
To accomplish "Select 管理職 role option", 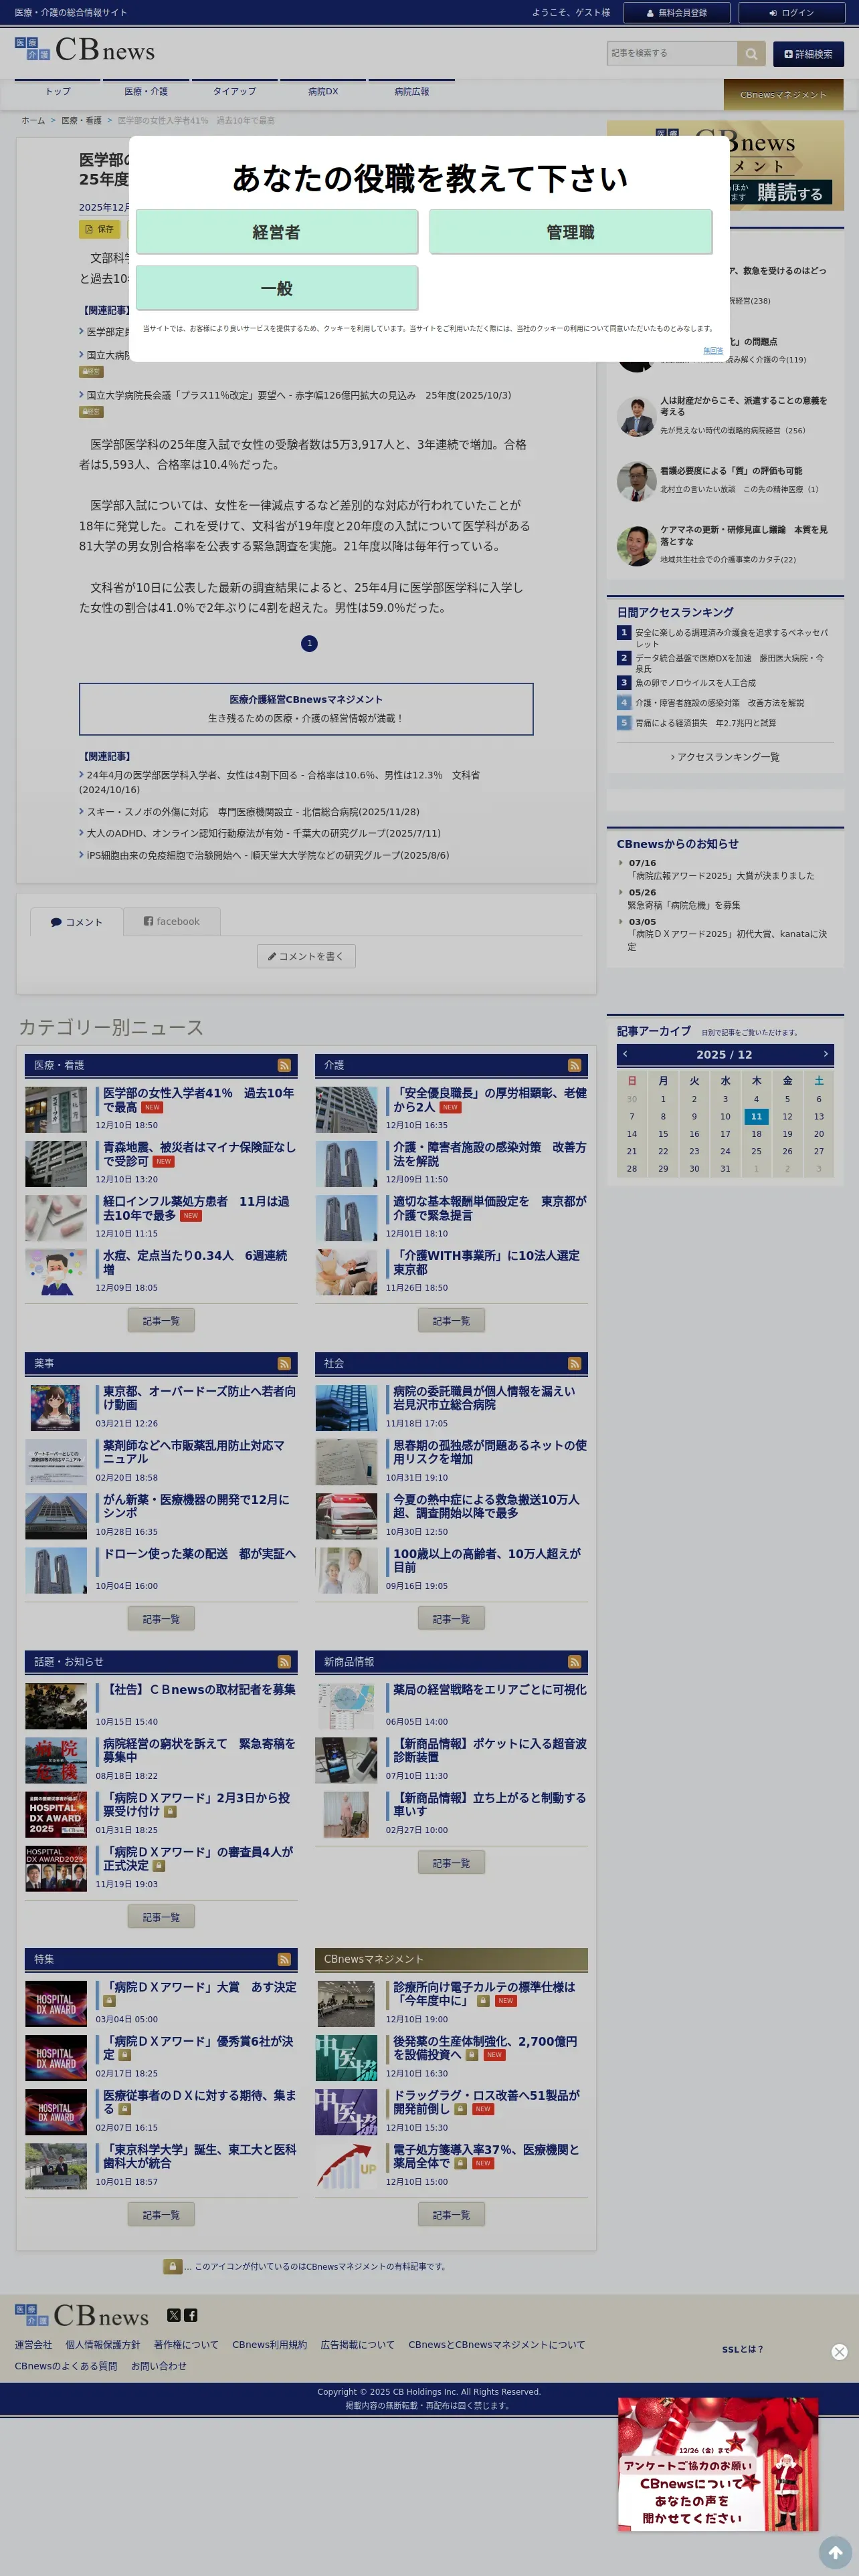I will (x=570, y=232).
